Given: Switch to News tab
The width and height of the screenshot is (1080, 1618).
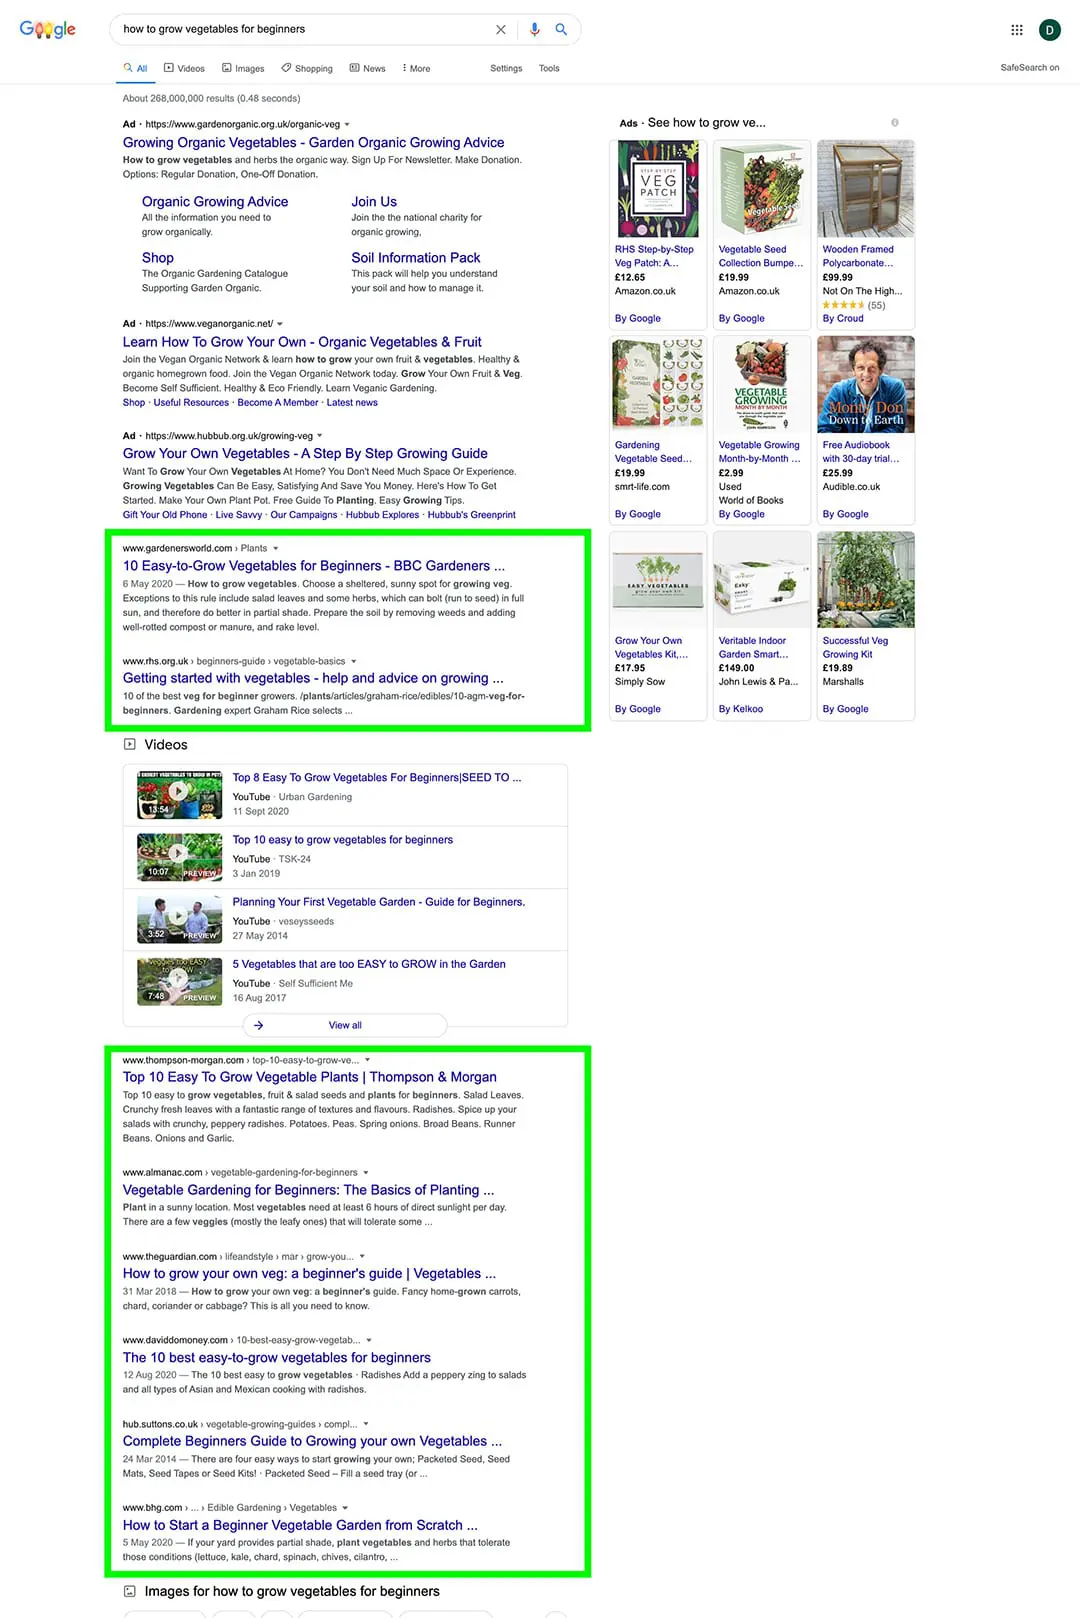Looking at the screenshot, I should [367, 68].
